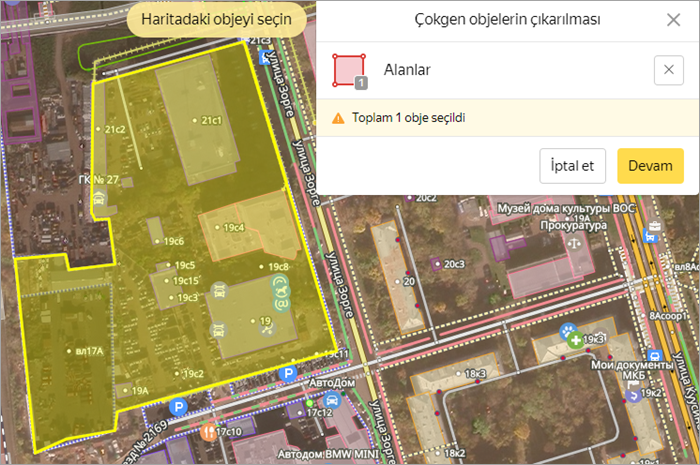This screenshot has height=465, width=700.
Task: Click the 8Асоор1 building label
Action: pyautogui.click(x=668, y=316)
